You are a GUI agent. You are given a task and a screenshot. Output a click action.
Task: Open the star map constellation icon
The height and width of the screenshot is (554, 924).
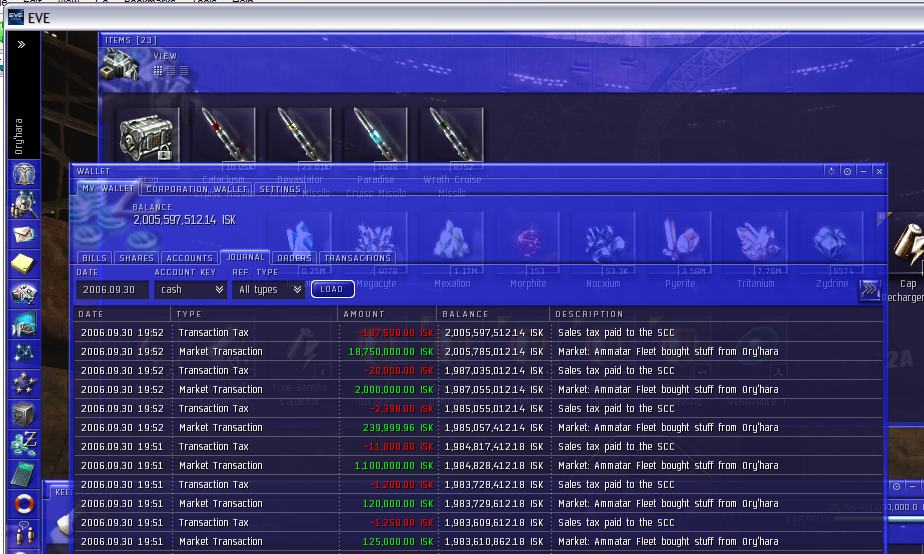coord(24,353)
